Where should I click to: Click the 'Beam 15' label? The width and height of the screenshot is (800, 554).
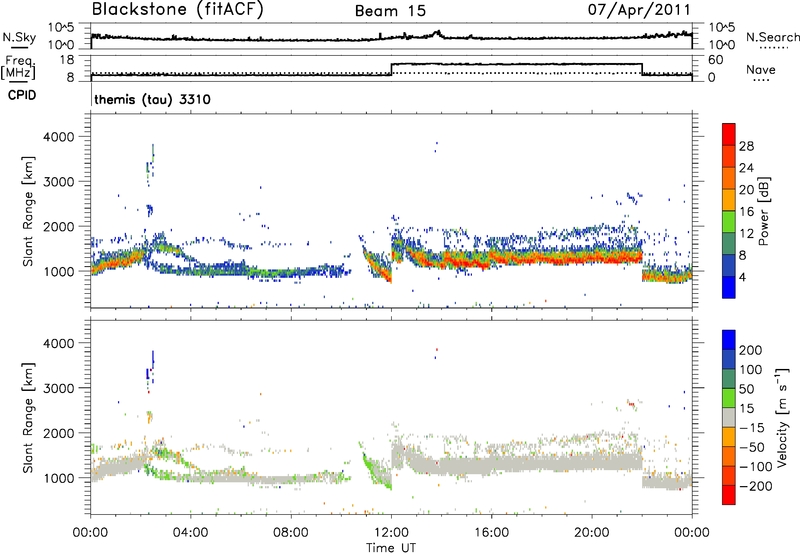click(x=390, y=11)
